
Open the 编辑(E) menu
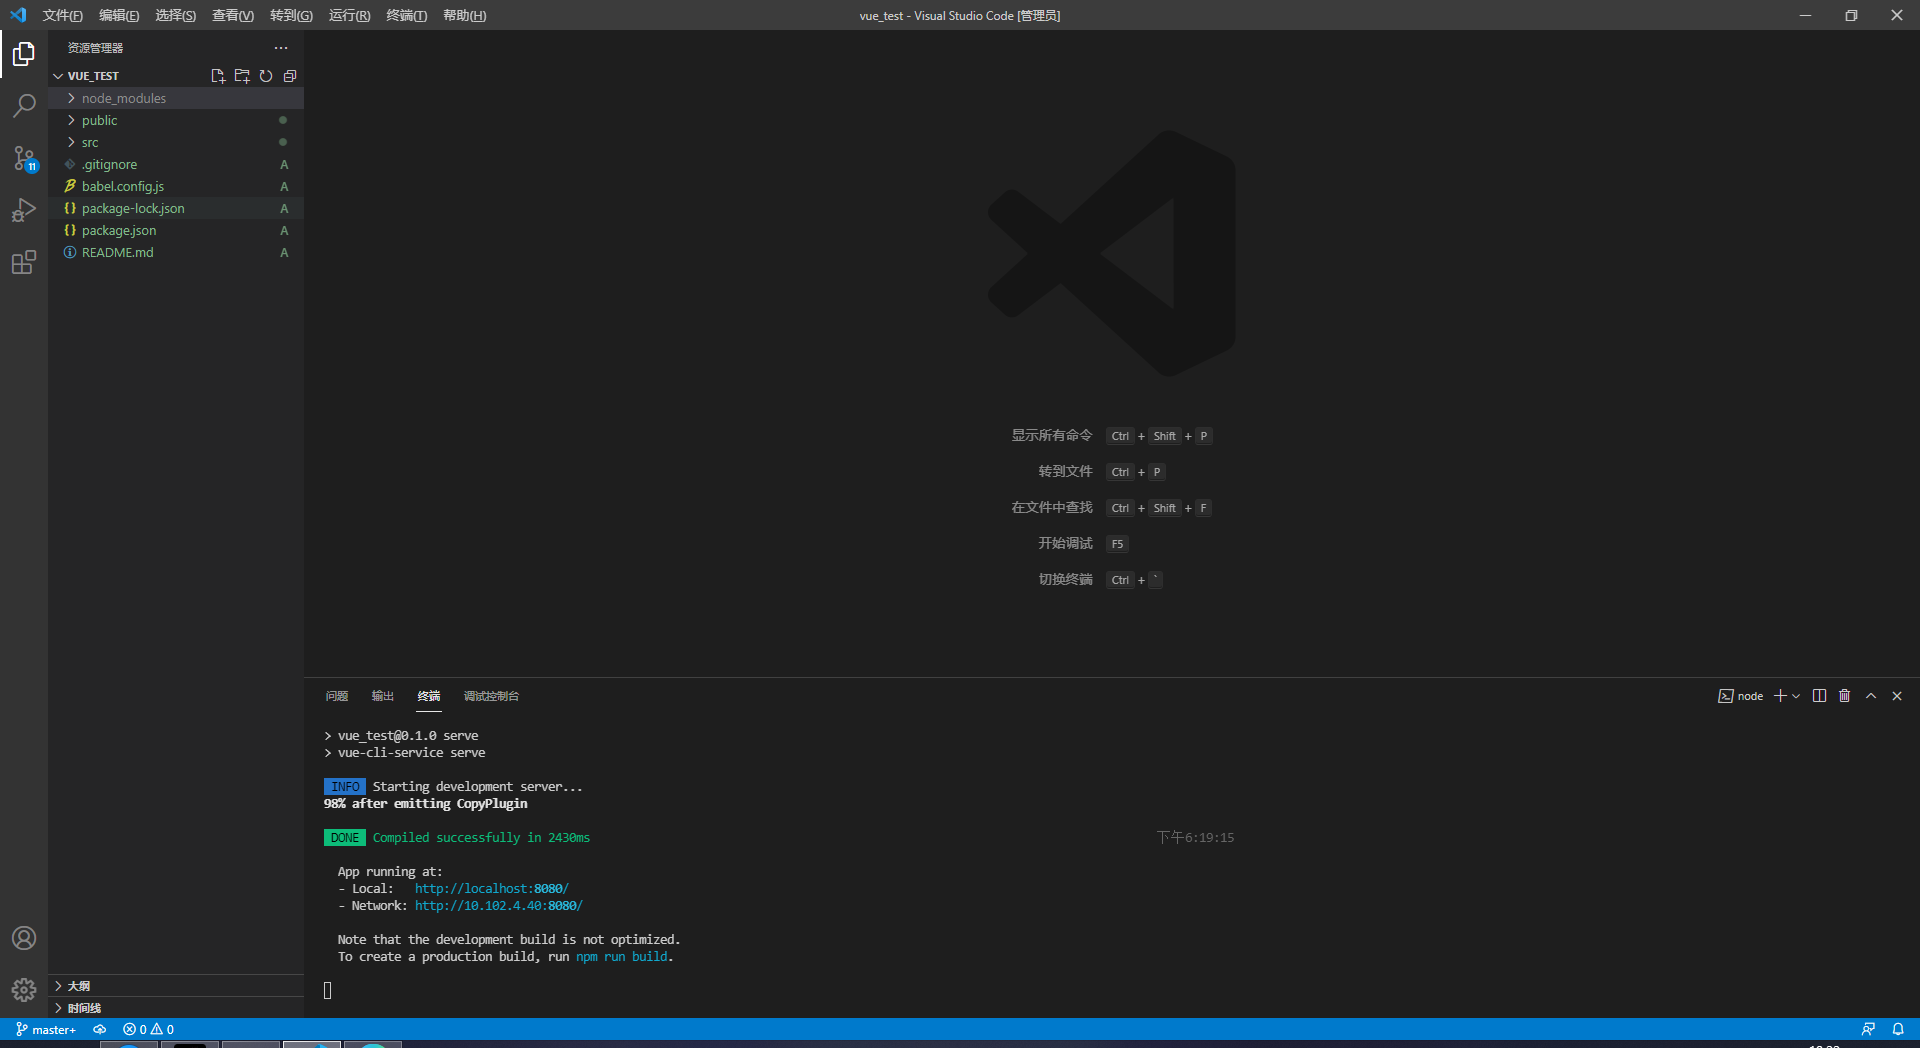pyautogui.click(x=119, y=15)
